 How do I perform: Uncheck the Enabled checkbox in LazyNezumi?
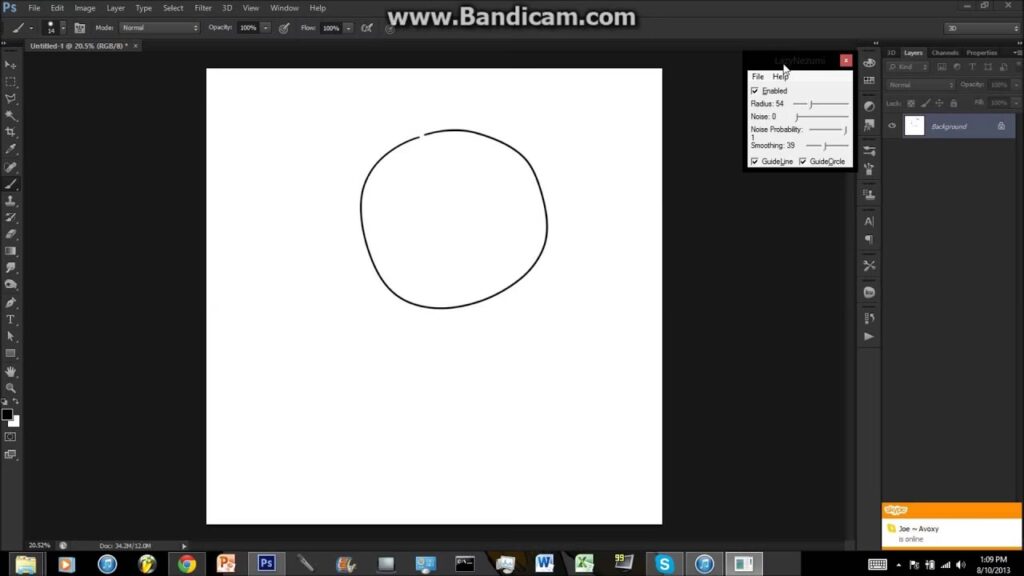(755, 91)
